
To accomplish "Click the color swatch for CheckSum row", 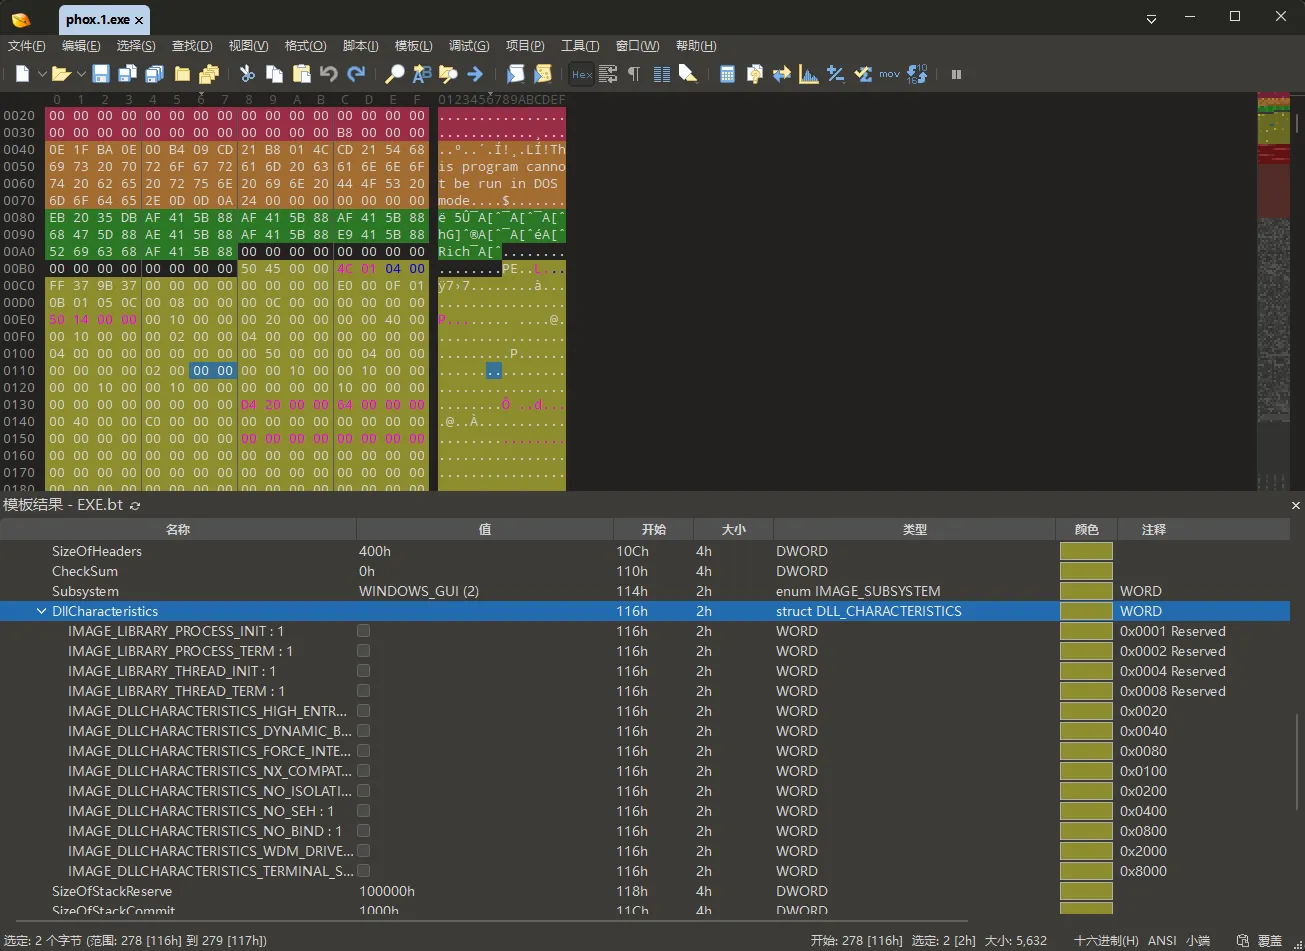I will (x=1086, y=571).
